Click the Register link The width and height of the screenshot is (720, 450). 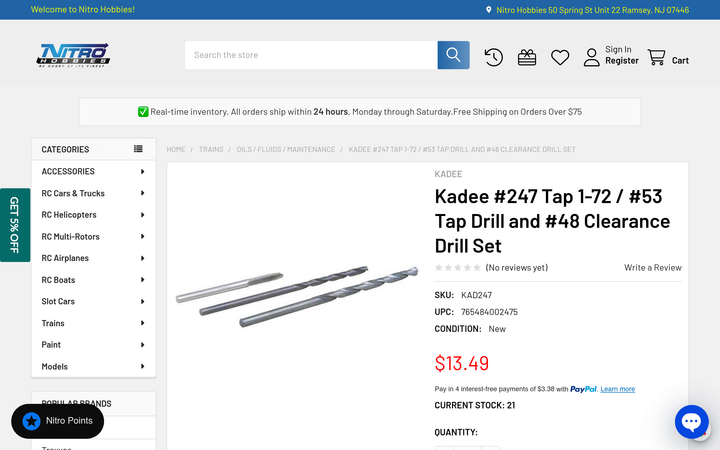(622, 61)
